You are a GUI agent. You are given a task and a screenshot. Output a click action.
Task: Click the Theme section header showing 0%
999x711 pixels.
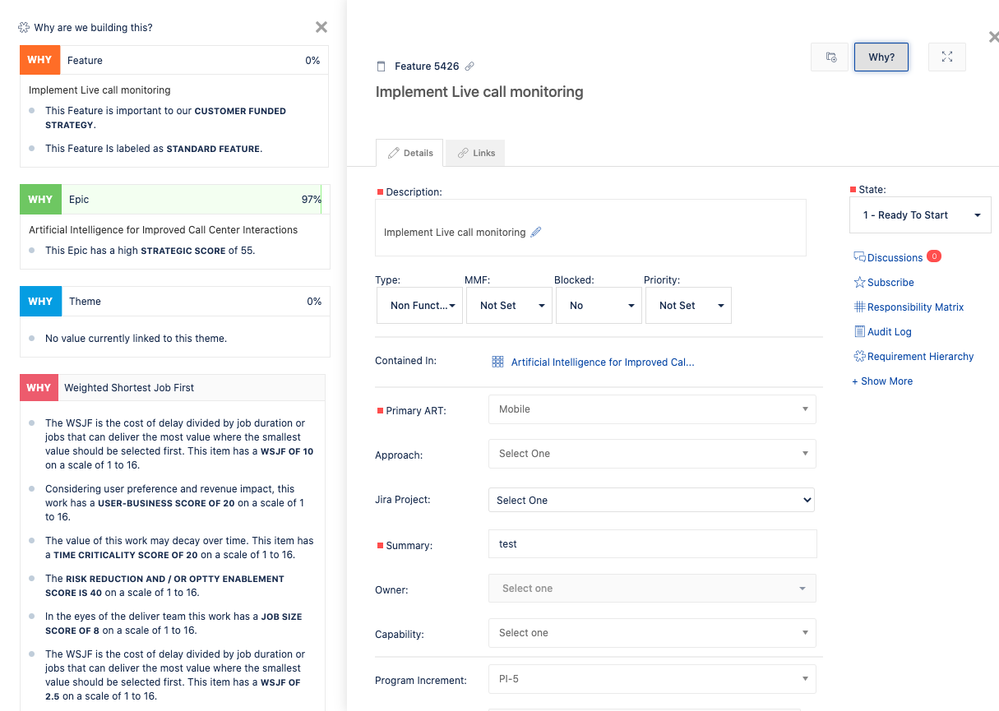[175, 301]
